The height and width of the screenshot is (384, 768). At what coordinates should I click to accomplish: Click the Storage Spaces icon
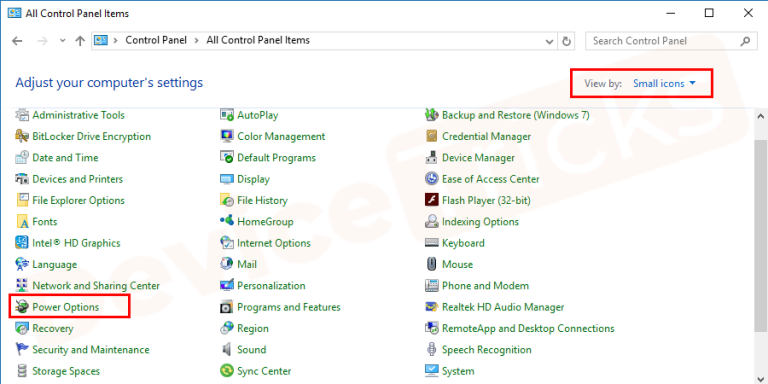click(22, 371)
